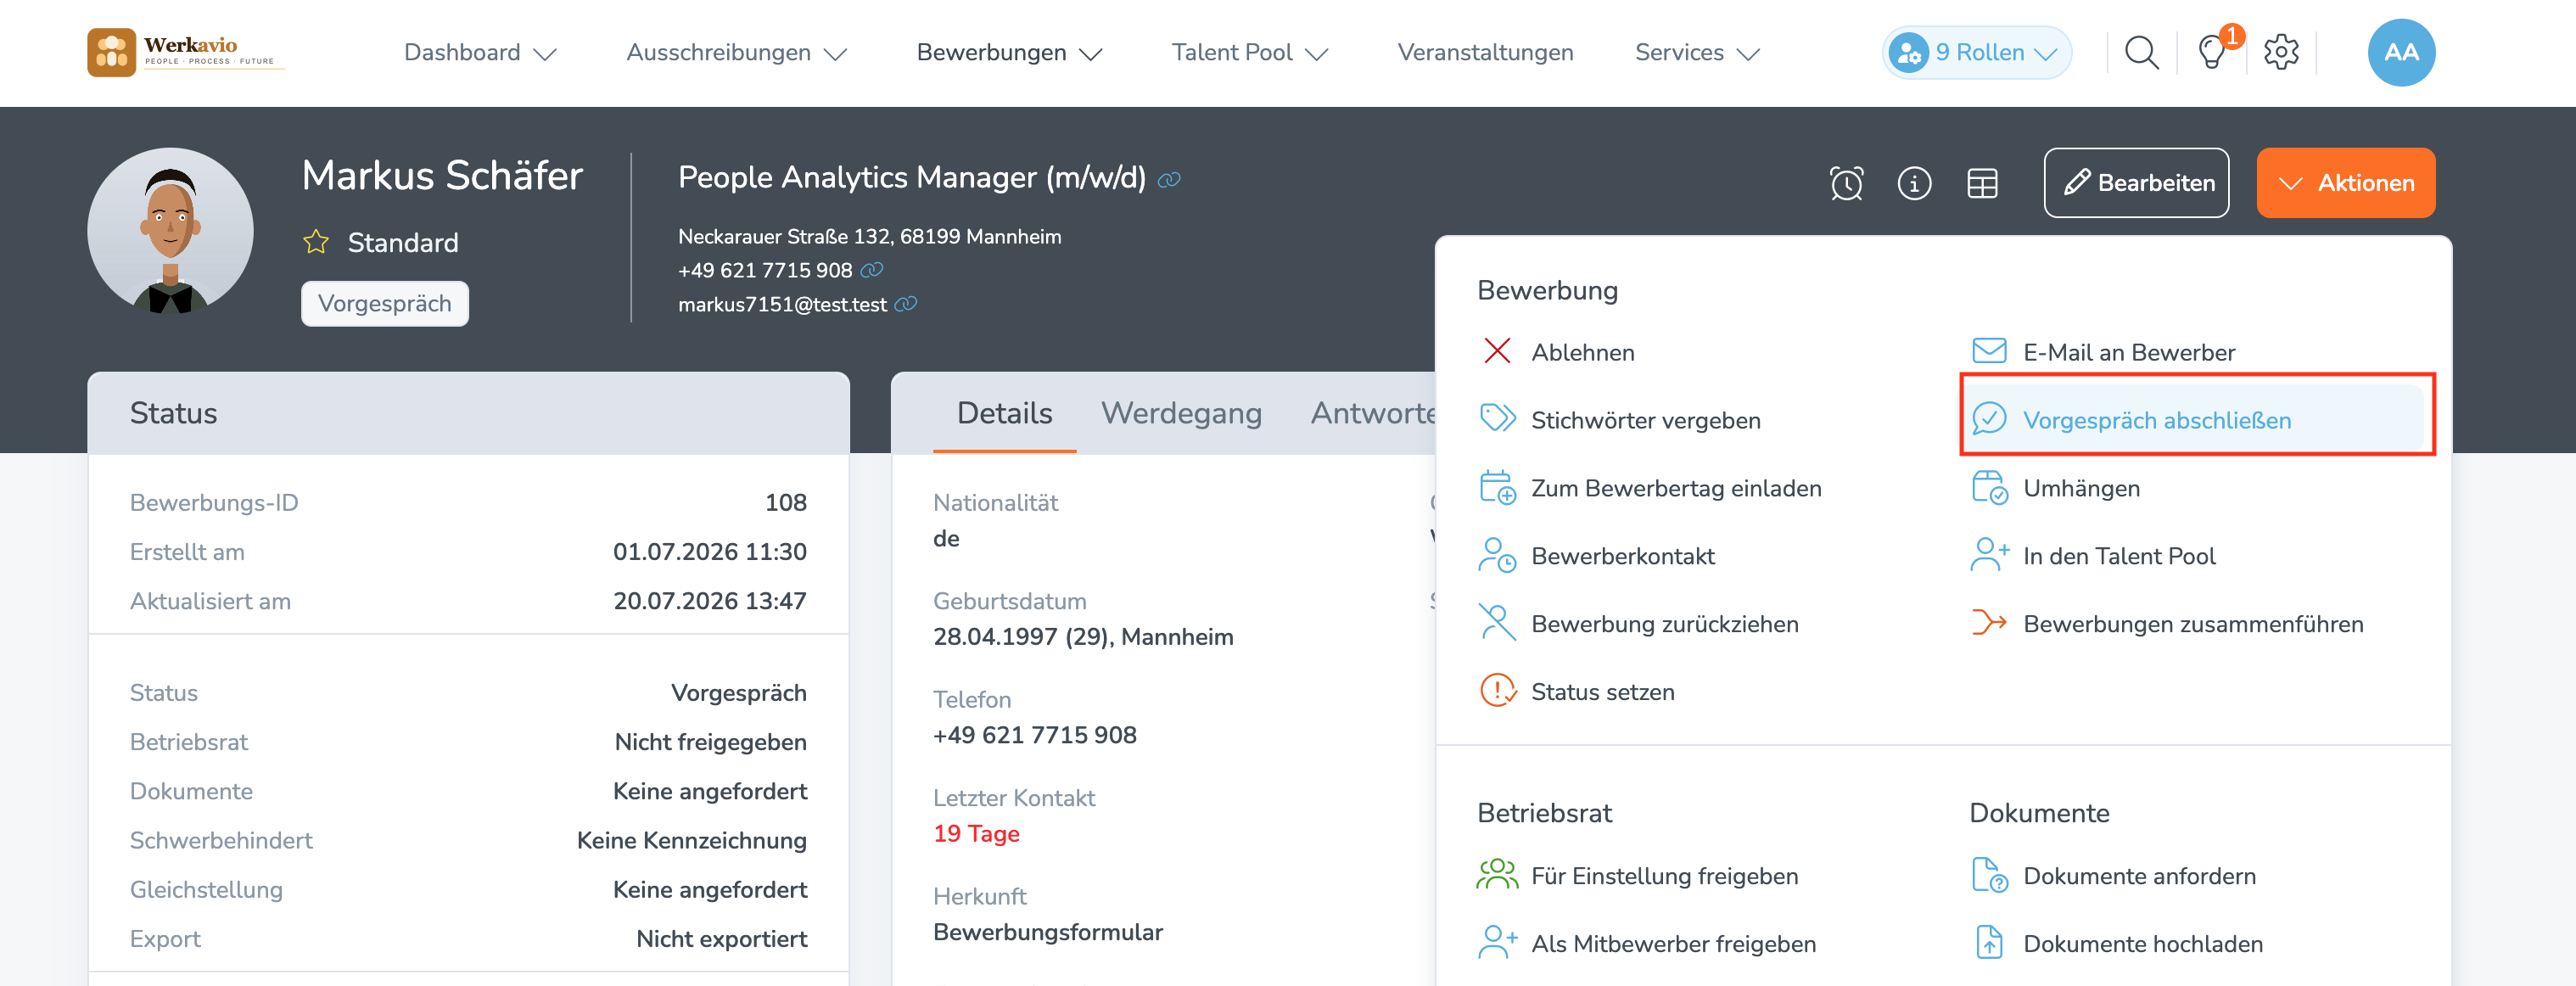Click the exclamation Status setzen icon
Screen dimensions: 2576x986
(1497, 690)
